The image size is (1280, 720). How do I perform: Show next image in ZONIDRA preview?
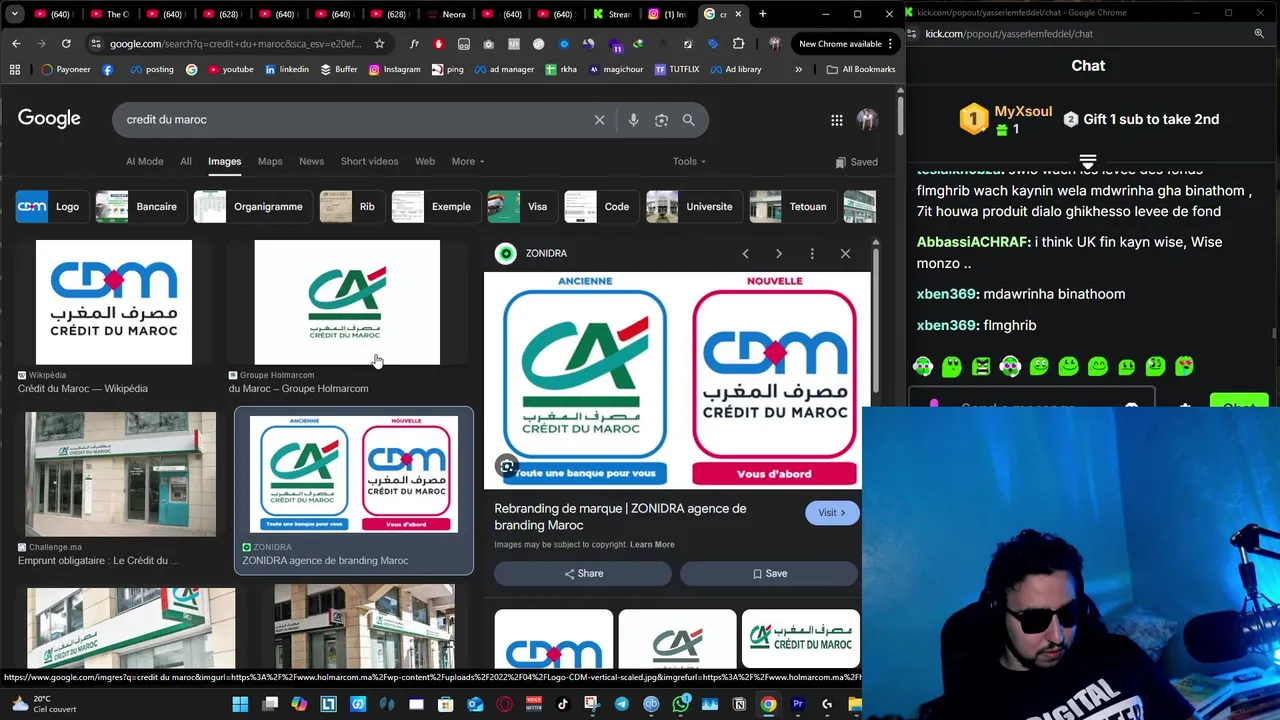[x=779, y=254]
